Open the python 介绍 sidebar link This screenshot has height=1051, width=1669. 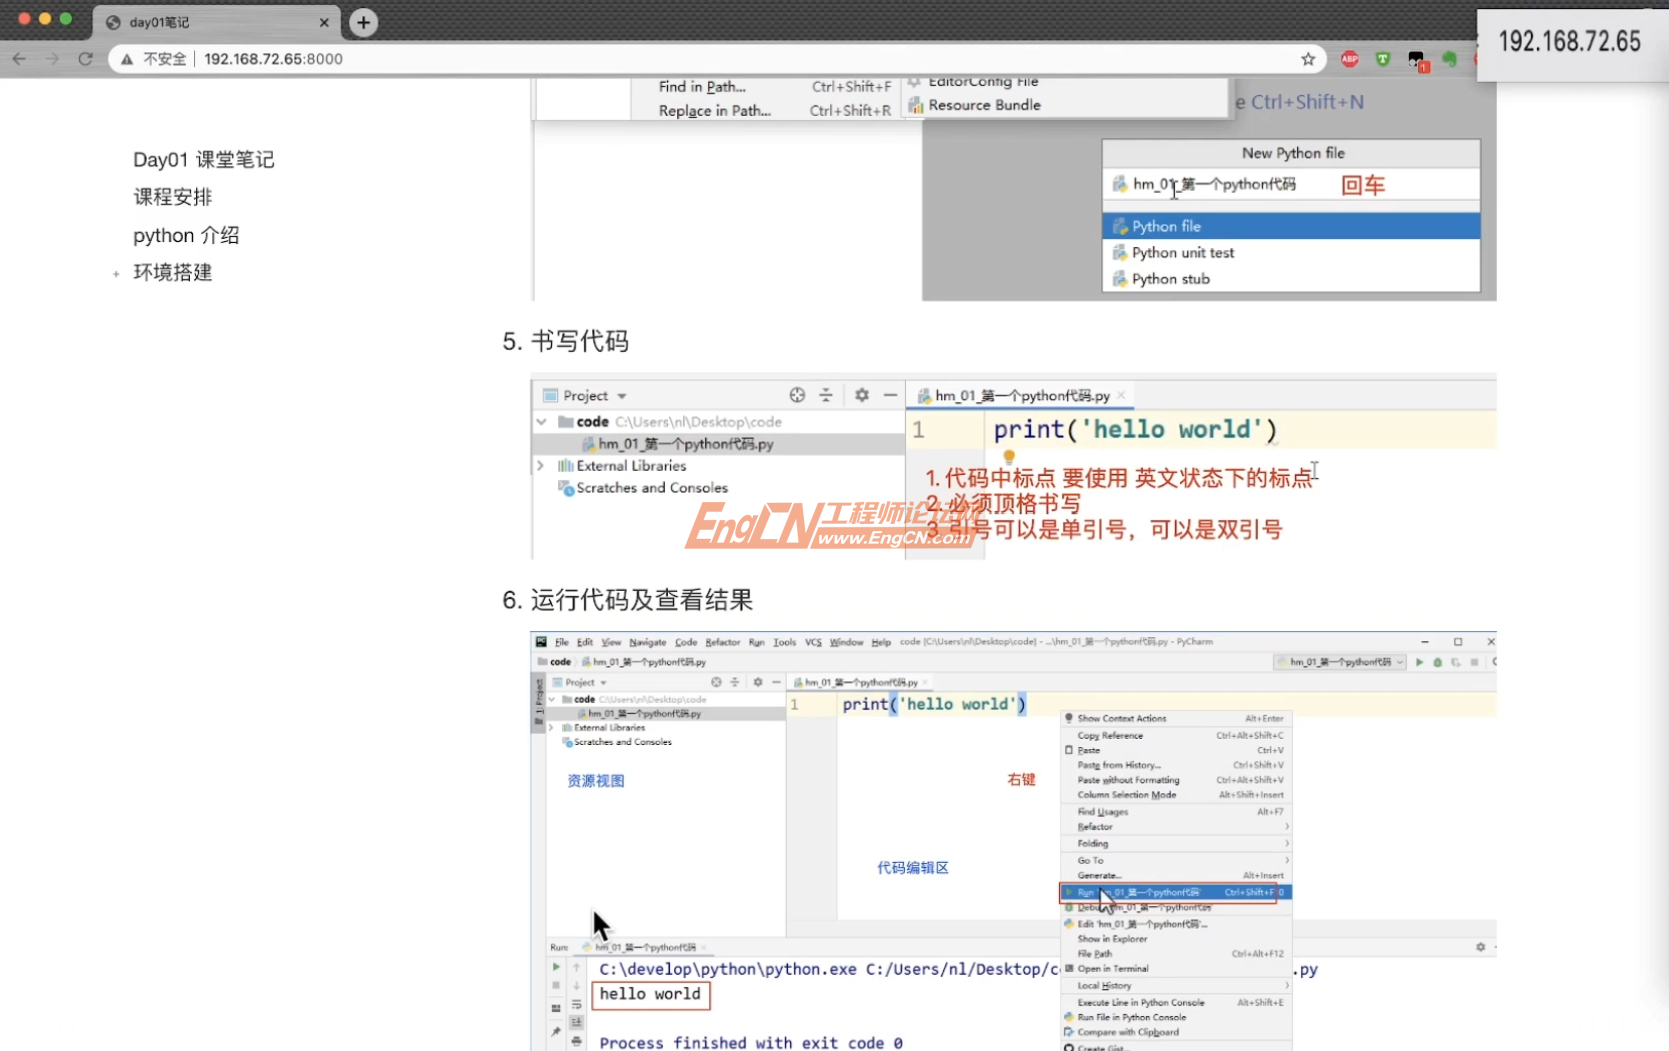click(186, 235)
